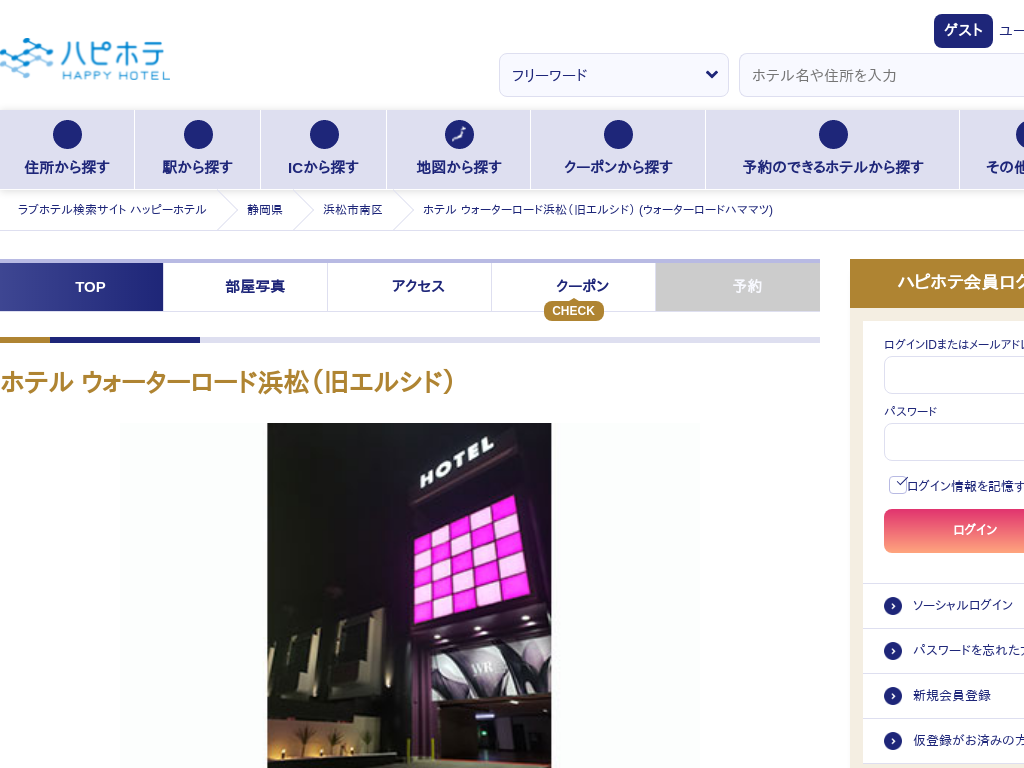Click the circle icon above 予約のできるホテルから探す
Image resolution: width=1024 pixels, height=768 pixels.
click(x=833, y=135)
